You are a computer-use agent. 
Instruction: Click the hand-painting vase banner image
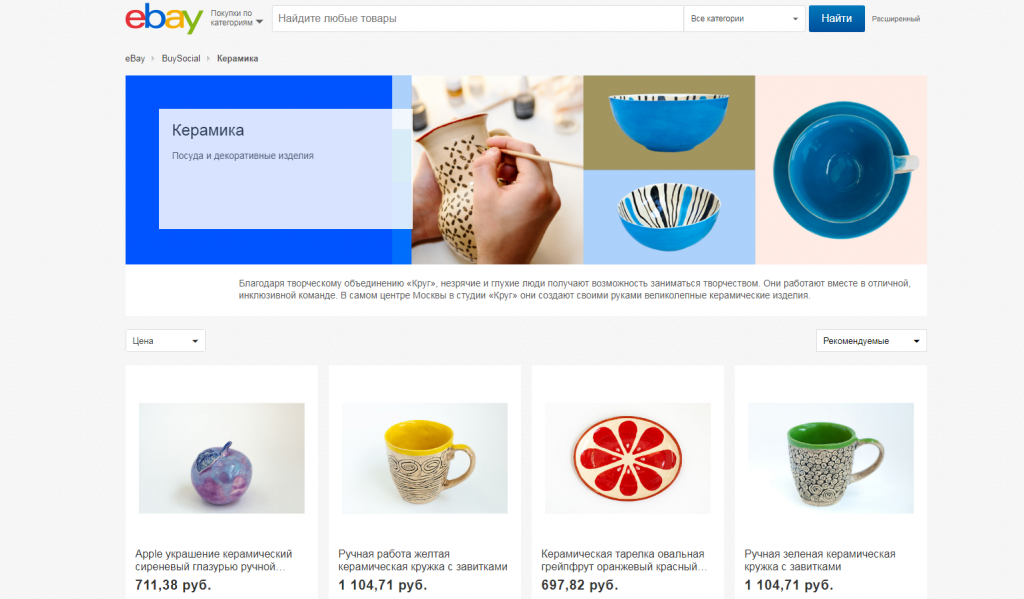[x=497, y=170]
